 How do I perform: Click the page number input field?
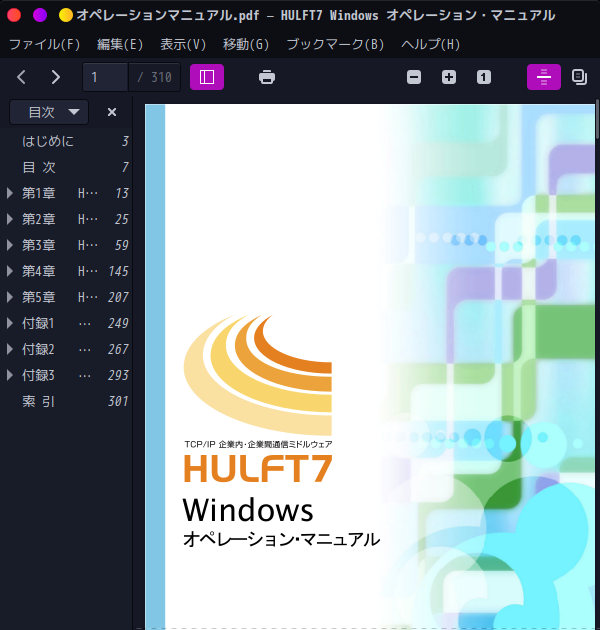pyautogui.click(x=105, y=77)
